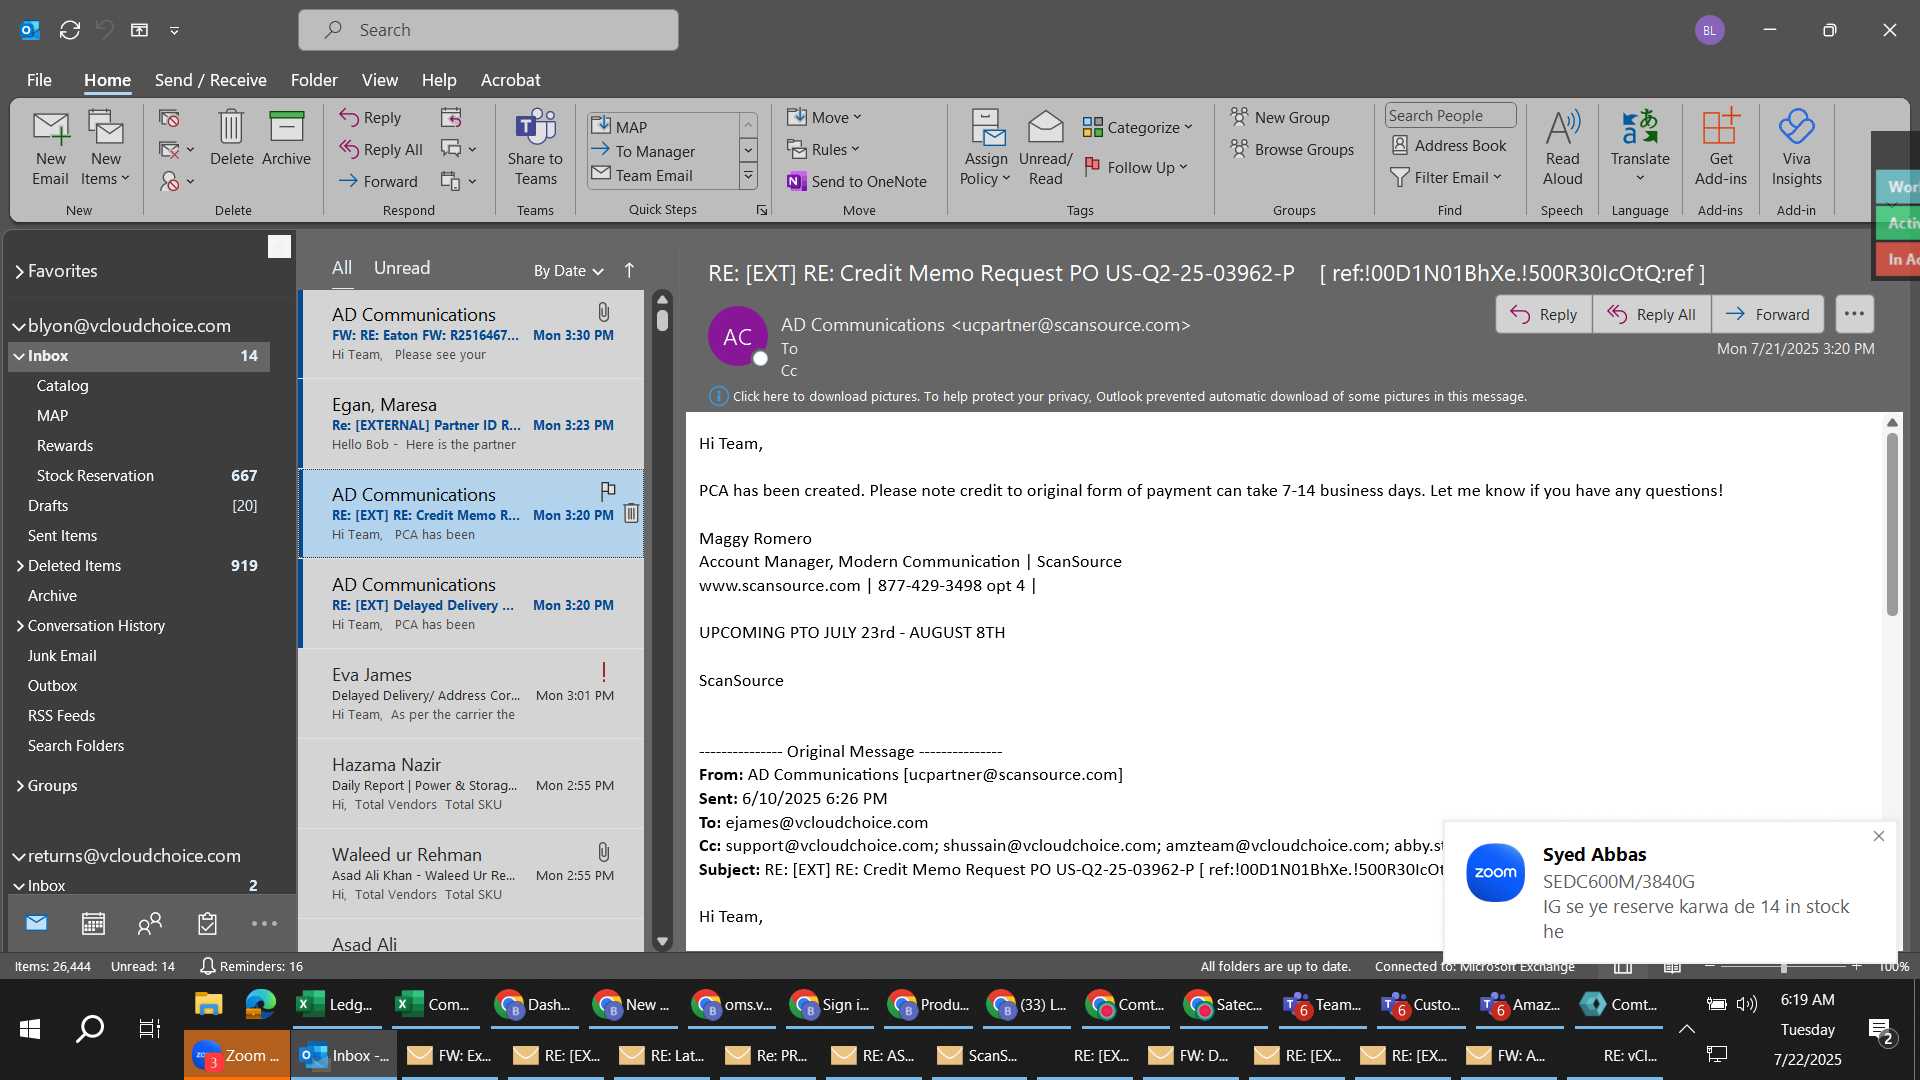Open the Acrobat ribbon tab
1920x1080 pixels.
tap(510, 80)
